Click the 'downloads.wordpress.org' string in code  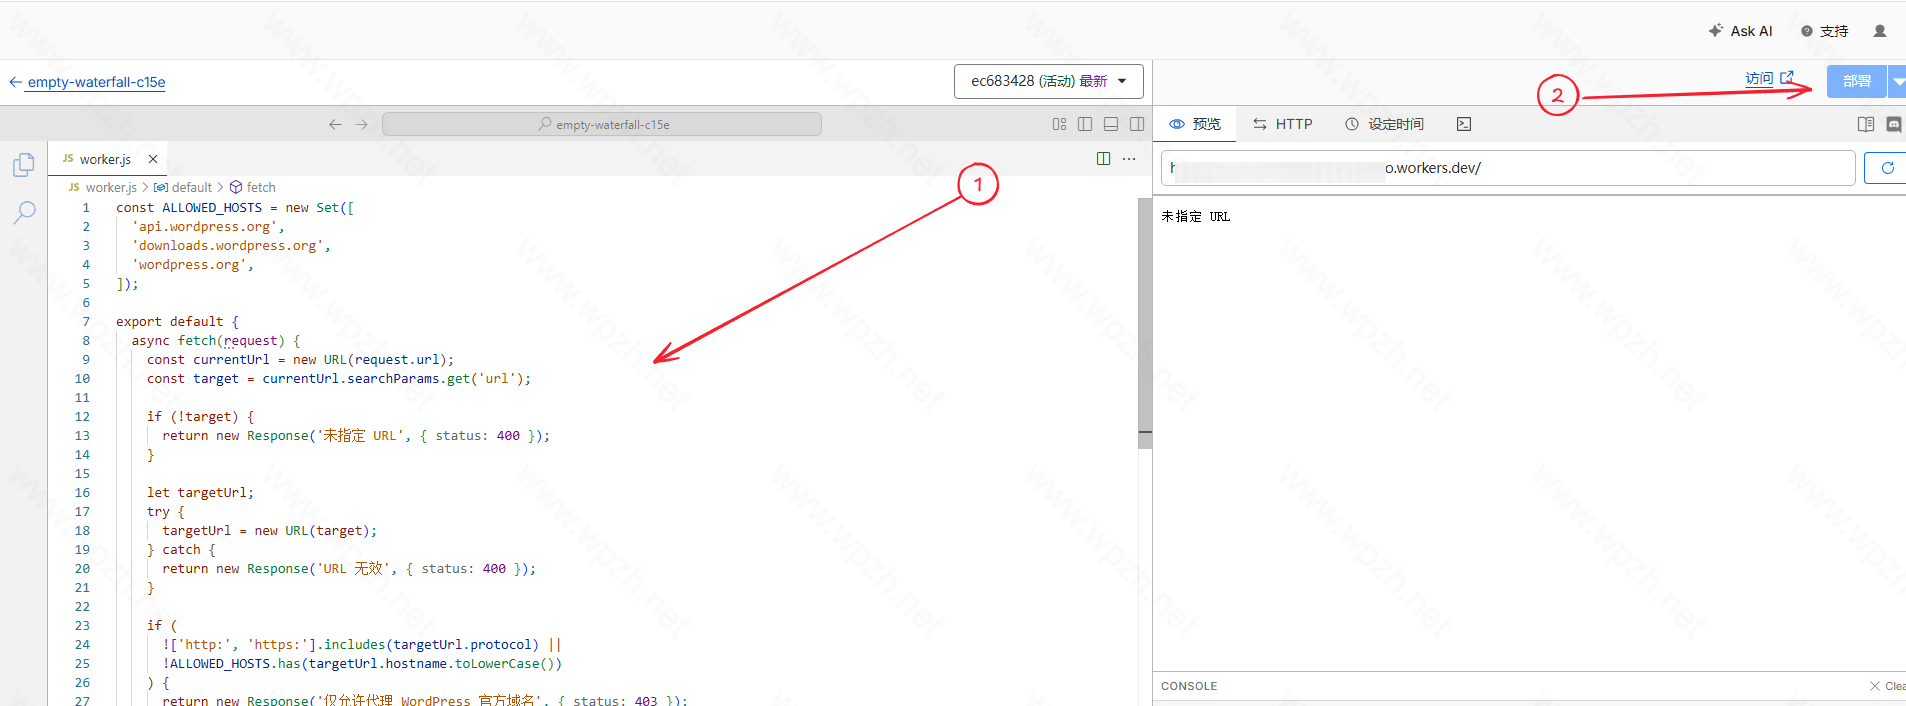coord(227,246)
